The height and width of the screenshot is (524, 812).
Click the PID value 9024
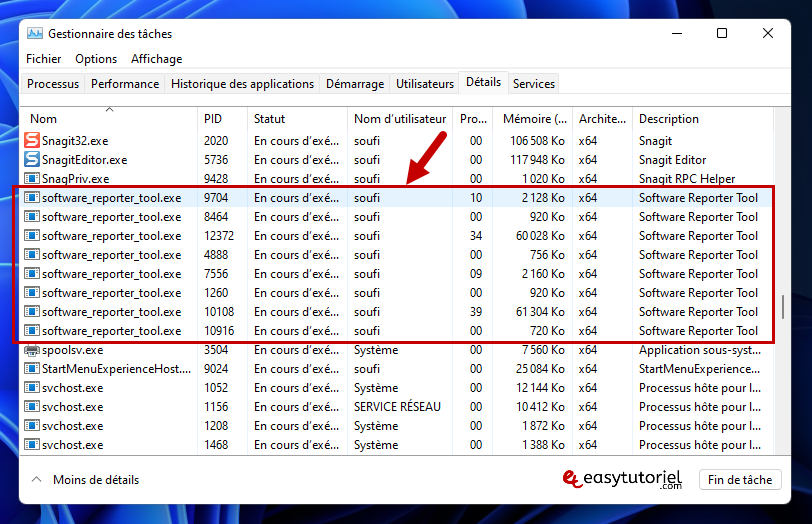[x=216, y=369]
